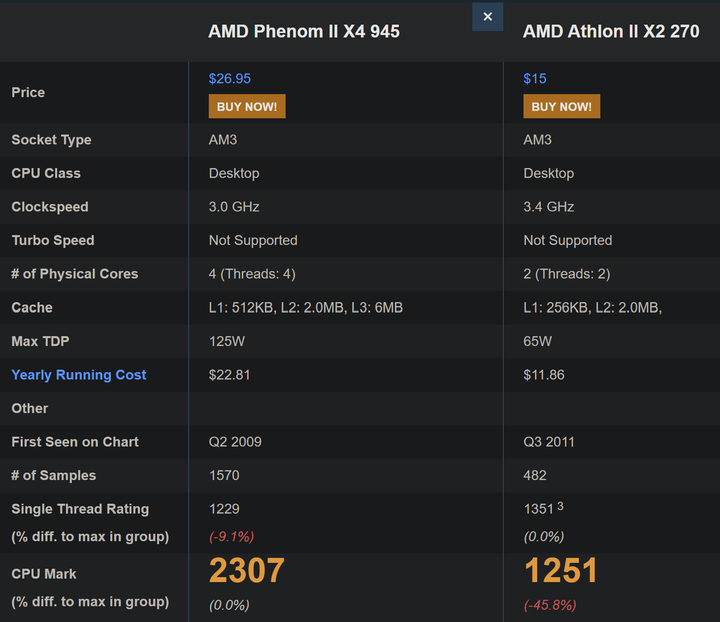Click the 1229 single thread rating
This screenshot has width=720, height=622.
224,509
